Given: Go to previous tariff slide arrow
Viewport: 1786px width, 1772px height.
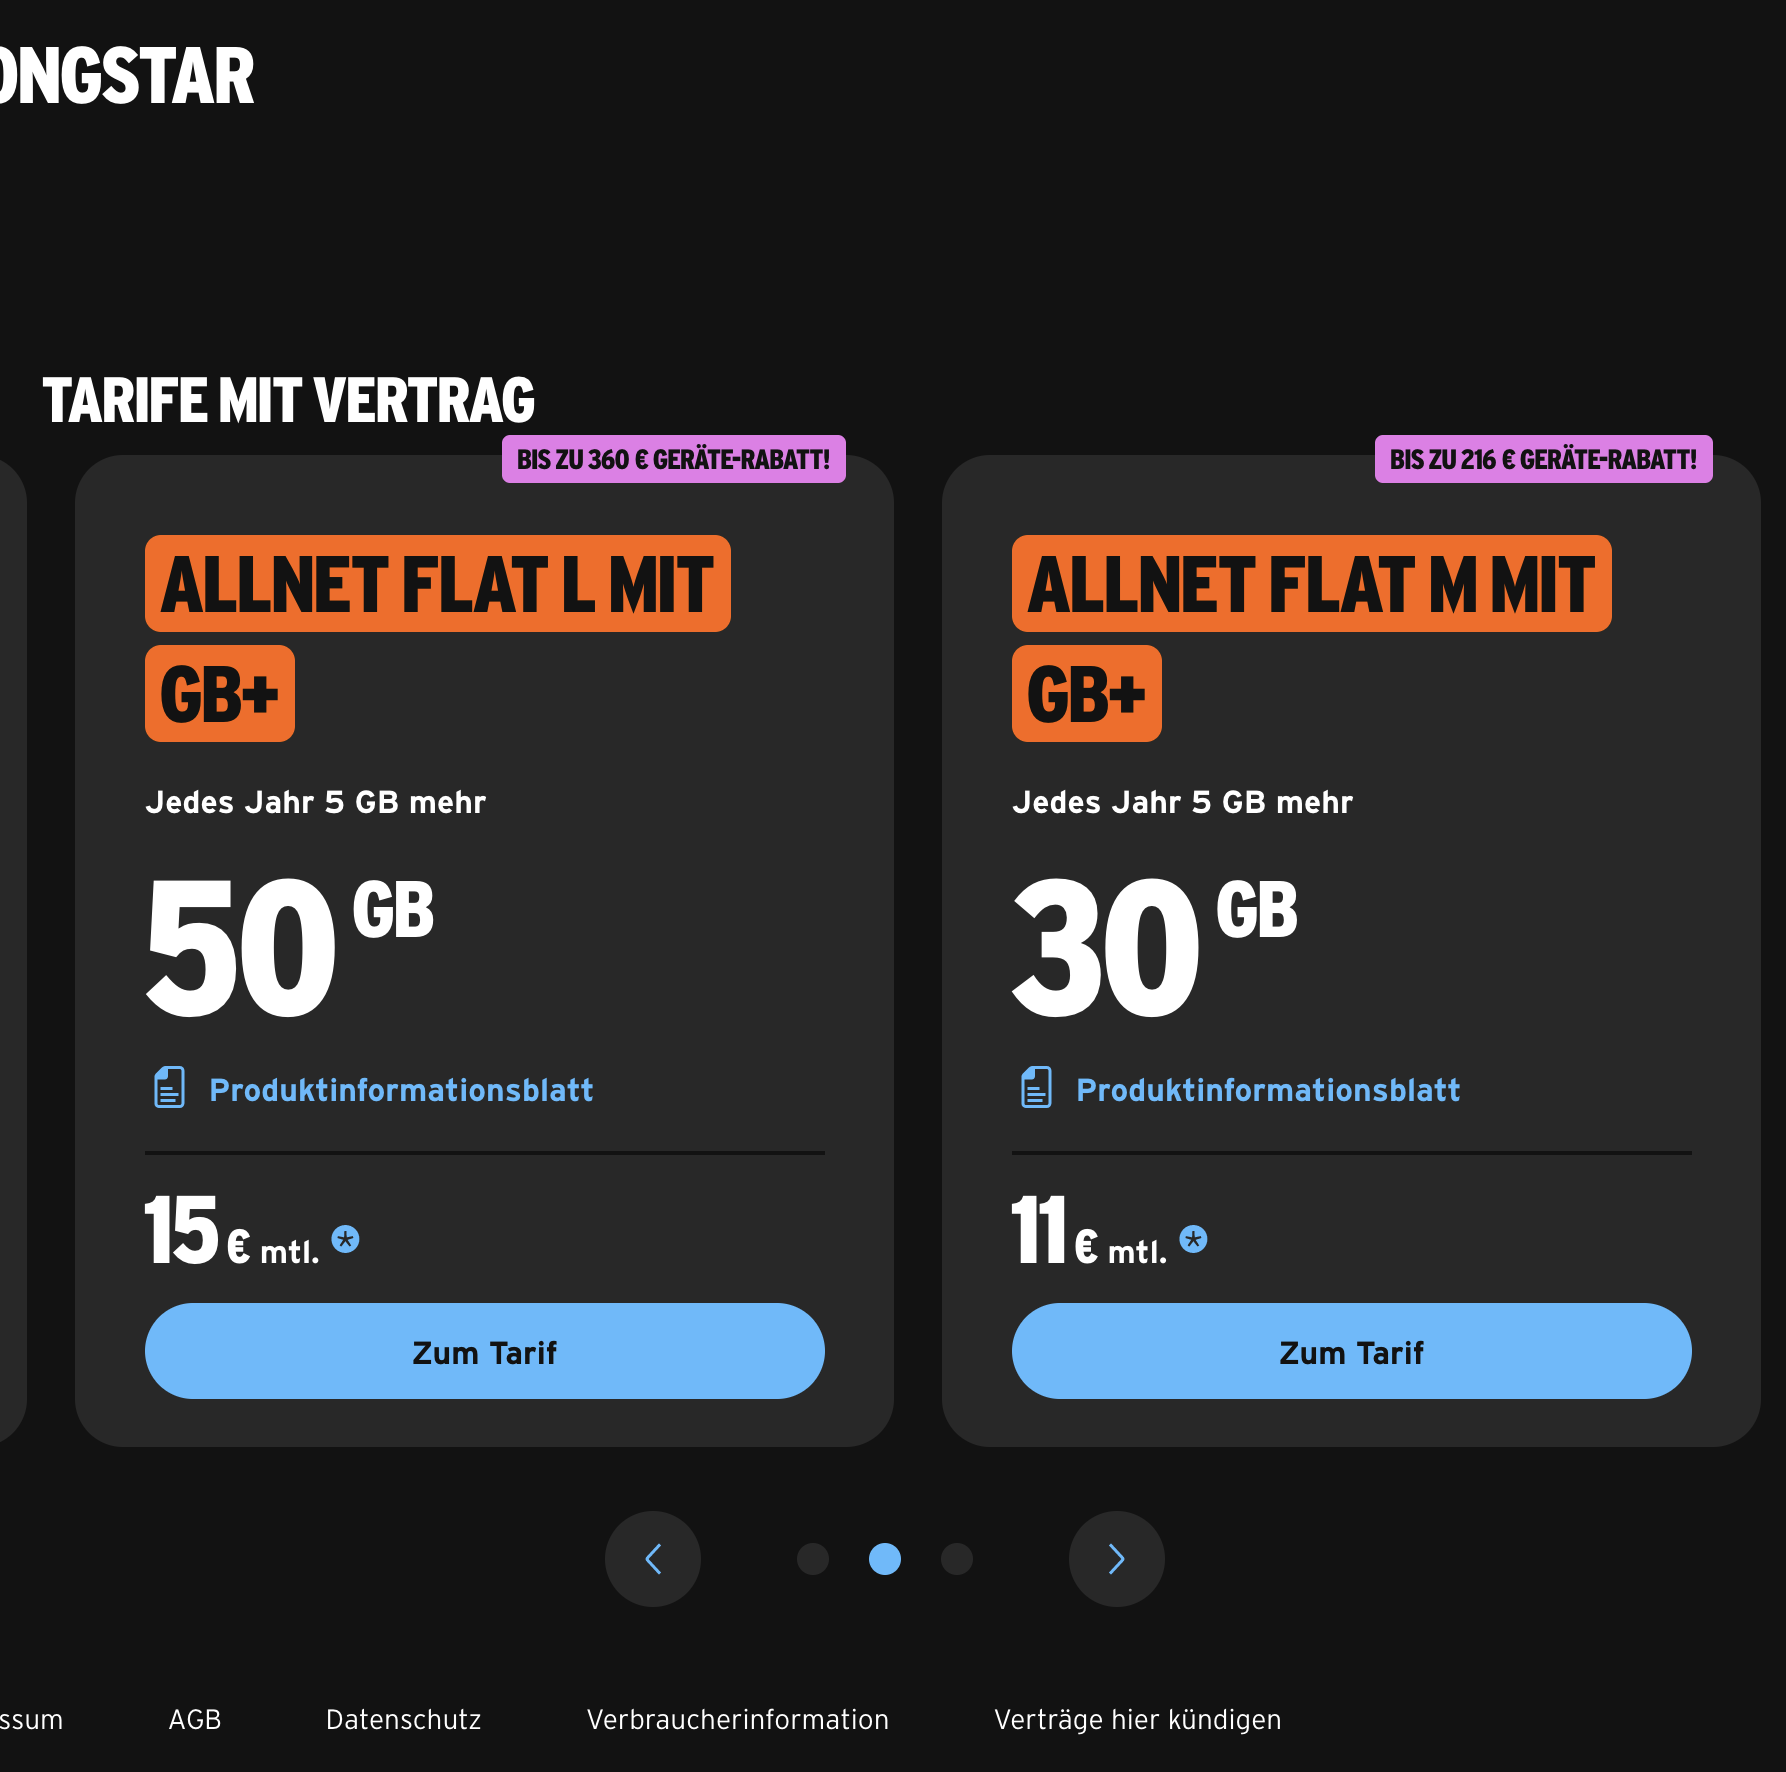Looking at the screenshot, I should pyautogui.click(x=653, y=1559).
